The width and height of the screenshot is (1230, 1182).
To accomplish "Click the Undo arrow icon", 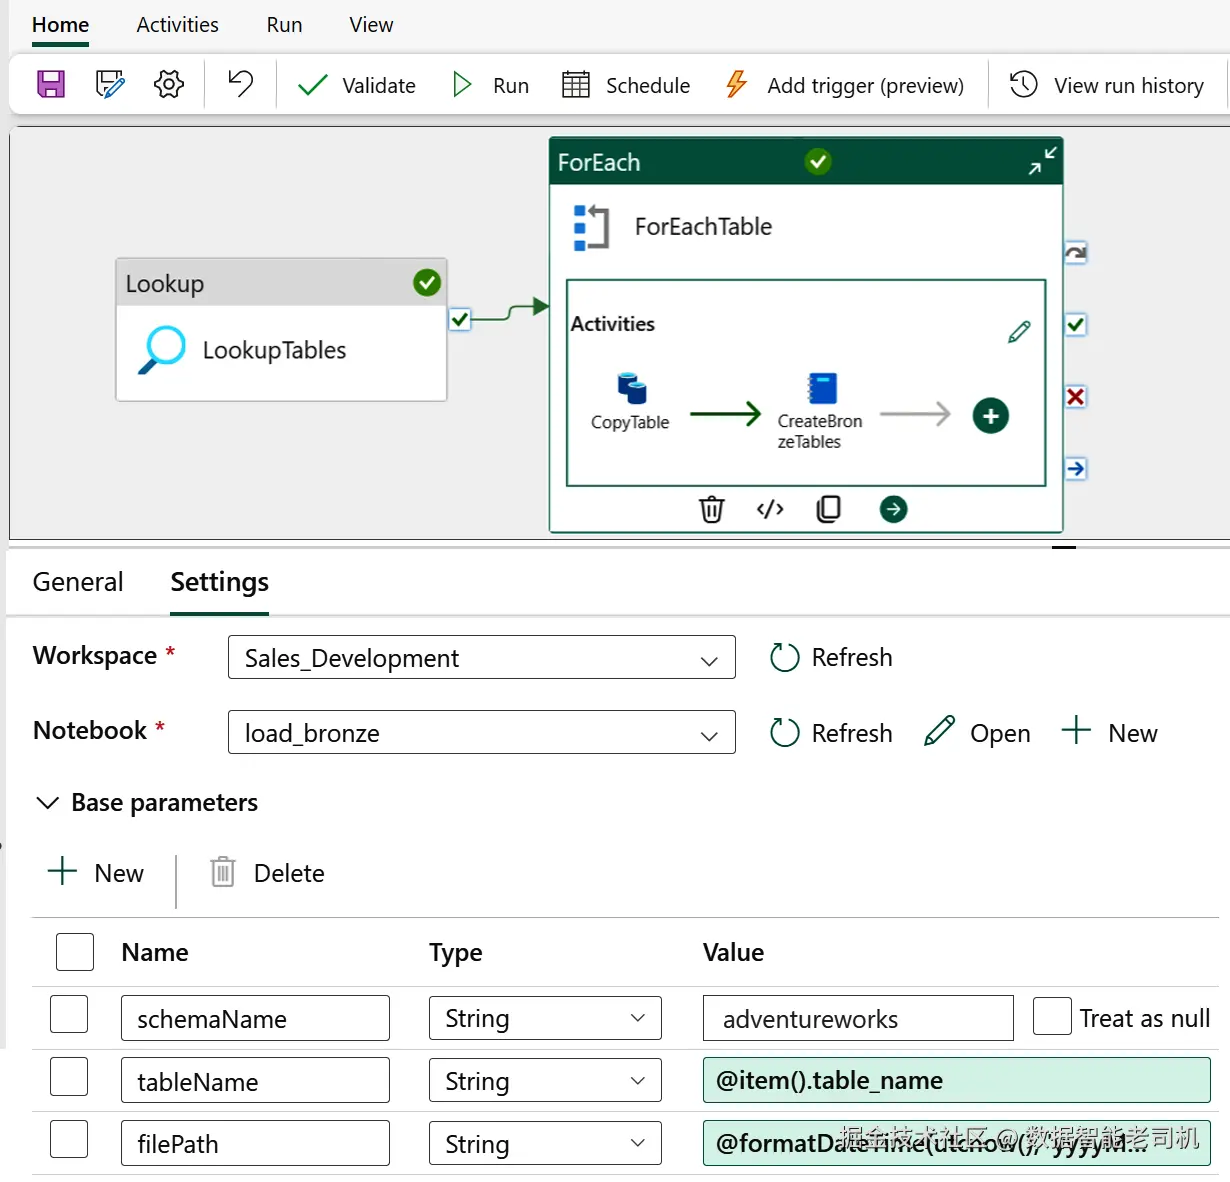I will click(x=240, y=84).
